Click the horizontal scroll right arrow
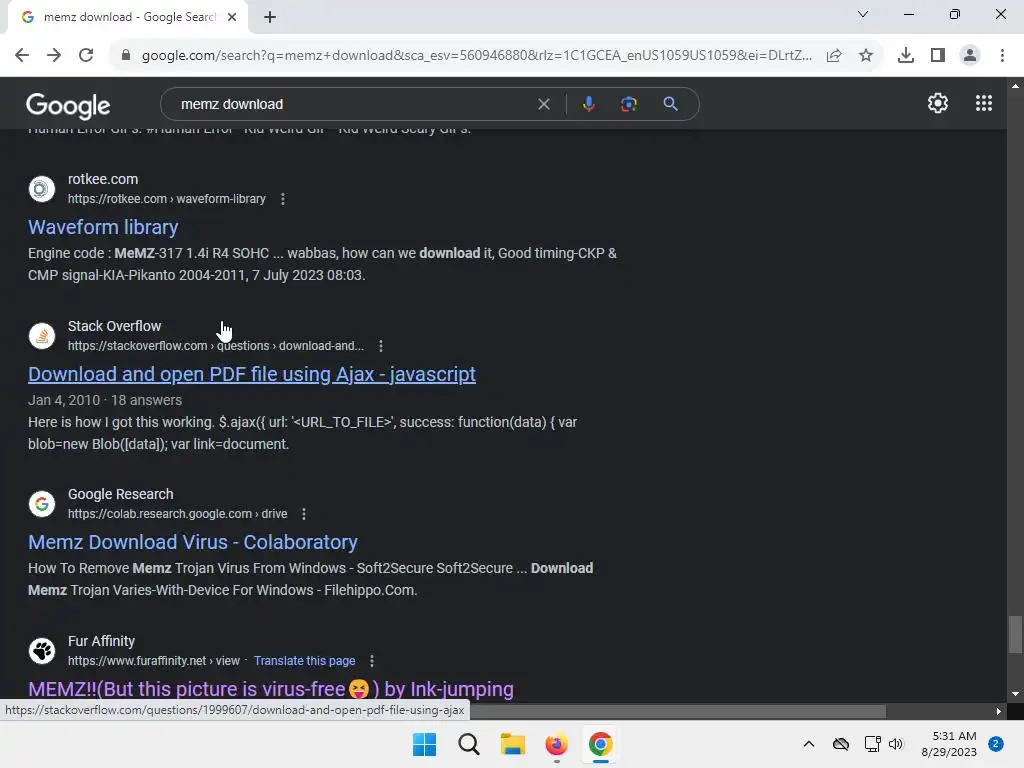This screenshot has height=768, width=1024. coord(999,711)
